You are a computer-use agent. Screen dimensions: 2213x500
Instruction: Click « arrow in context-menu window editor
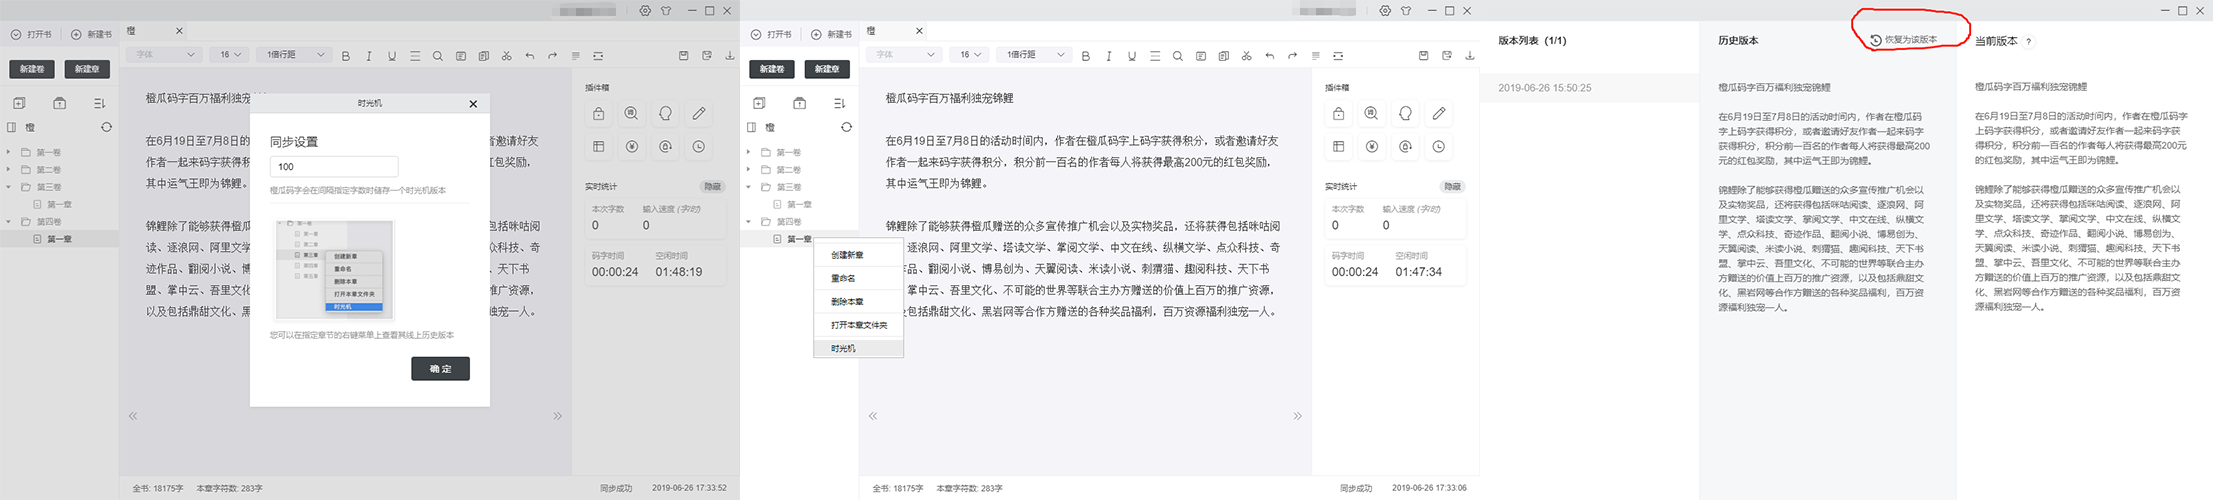(873, 416)
